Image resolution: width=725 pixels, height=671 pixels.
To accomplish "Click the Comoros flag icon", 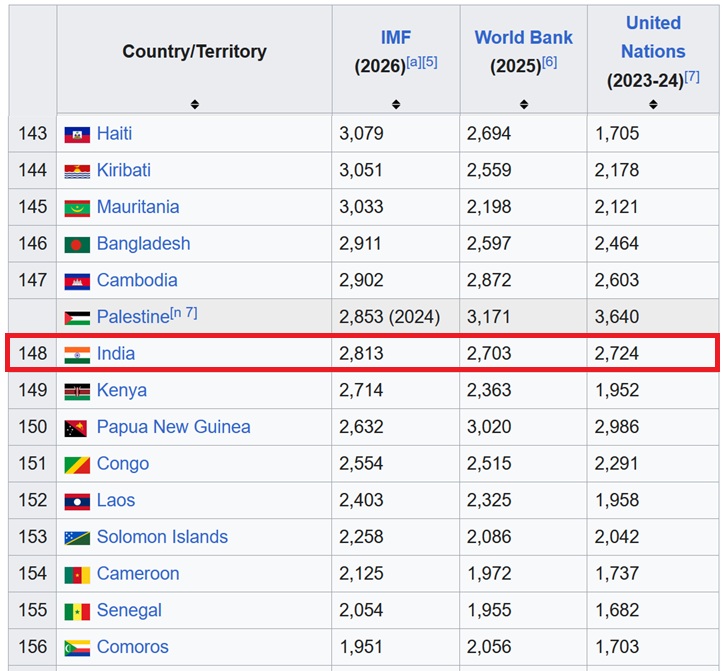I will tap(77, 648).
